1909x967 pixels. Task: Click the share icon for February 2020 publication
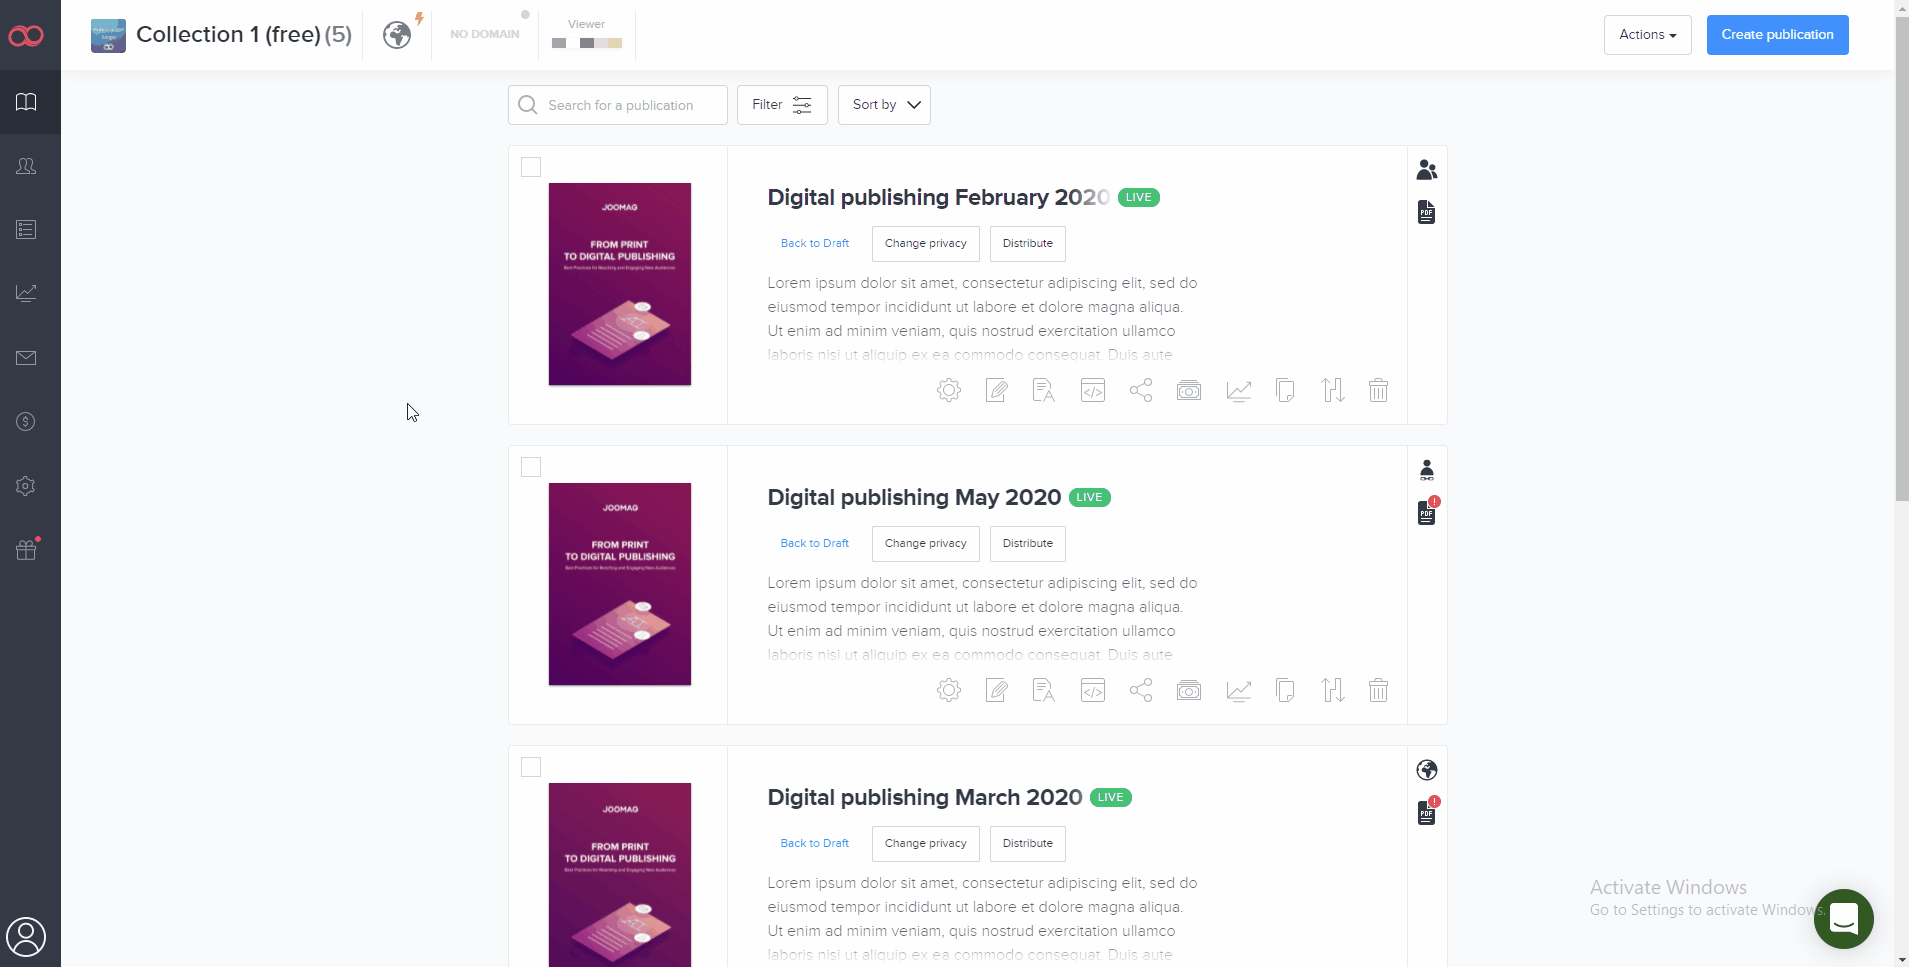click(1141, 390)
